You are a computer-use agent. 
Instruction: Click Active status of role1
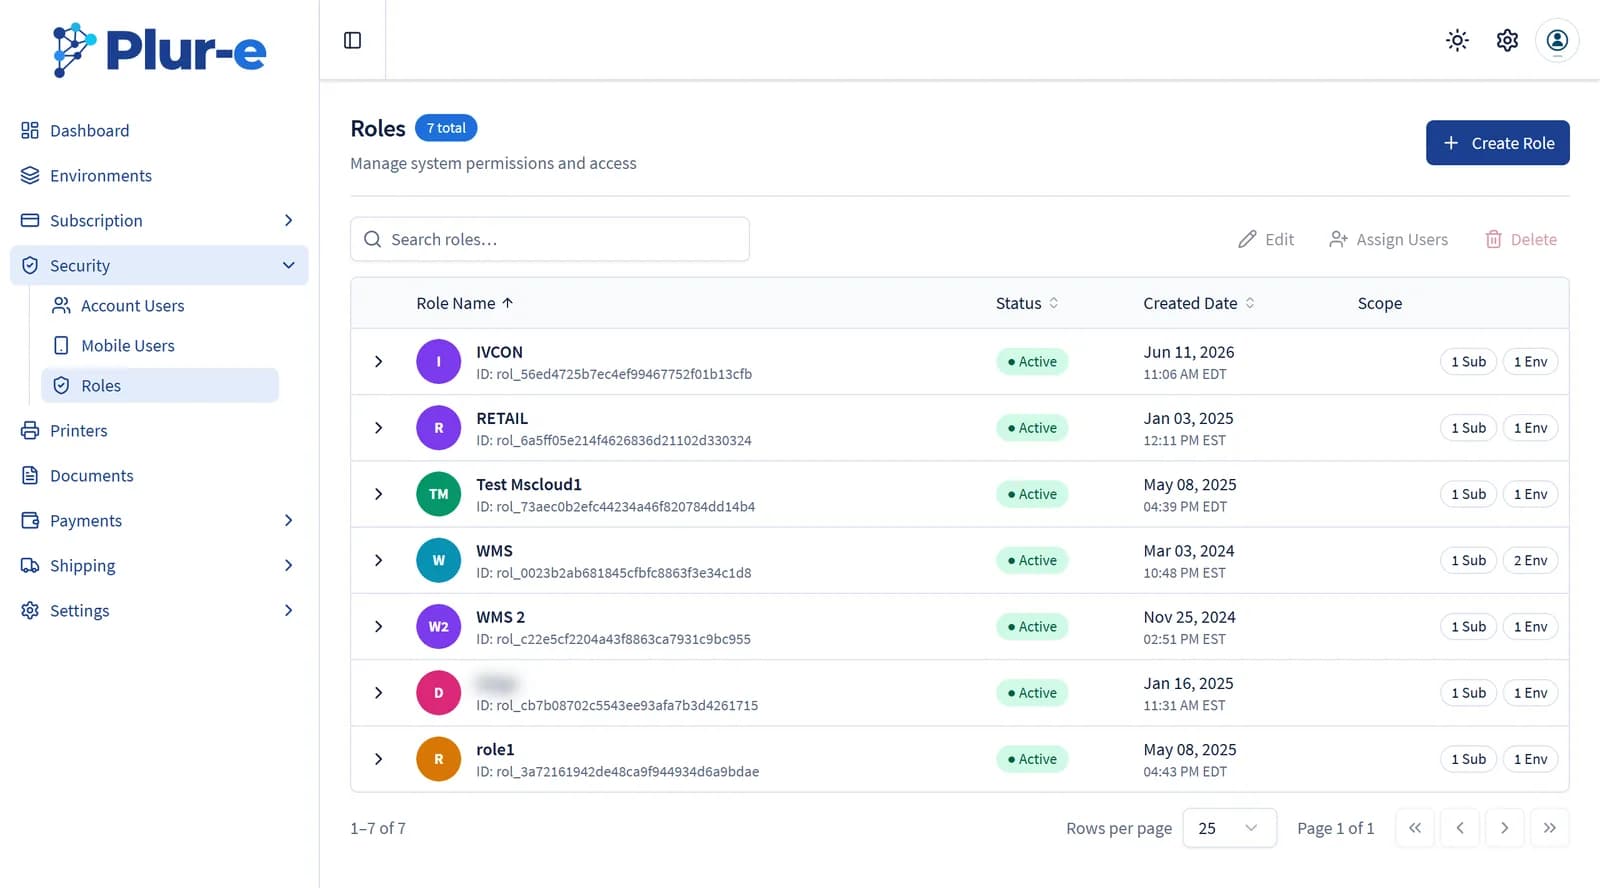[x=1032, y=759]
